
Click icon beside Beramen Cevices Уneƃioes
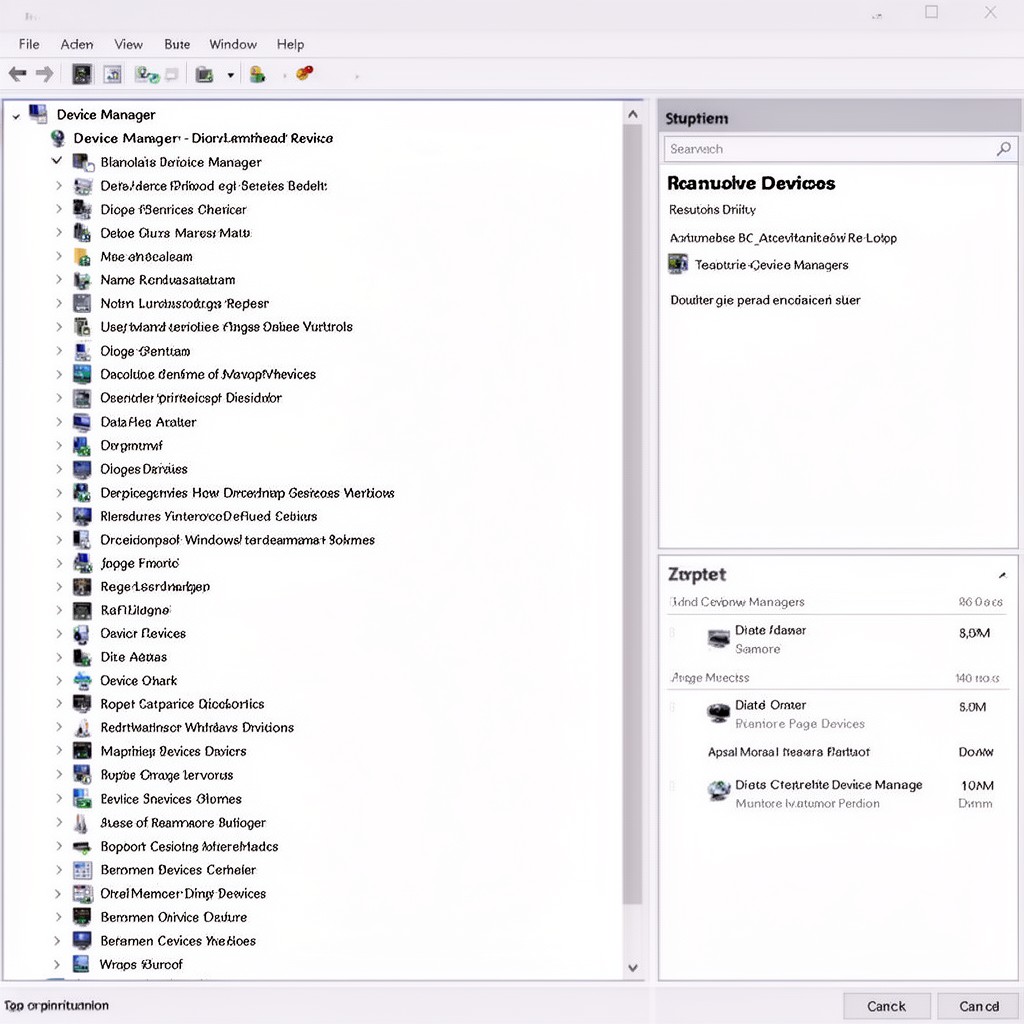pos(82,940)
